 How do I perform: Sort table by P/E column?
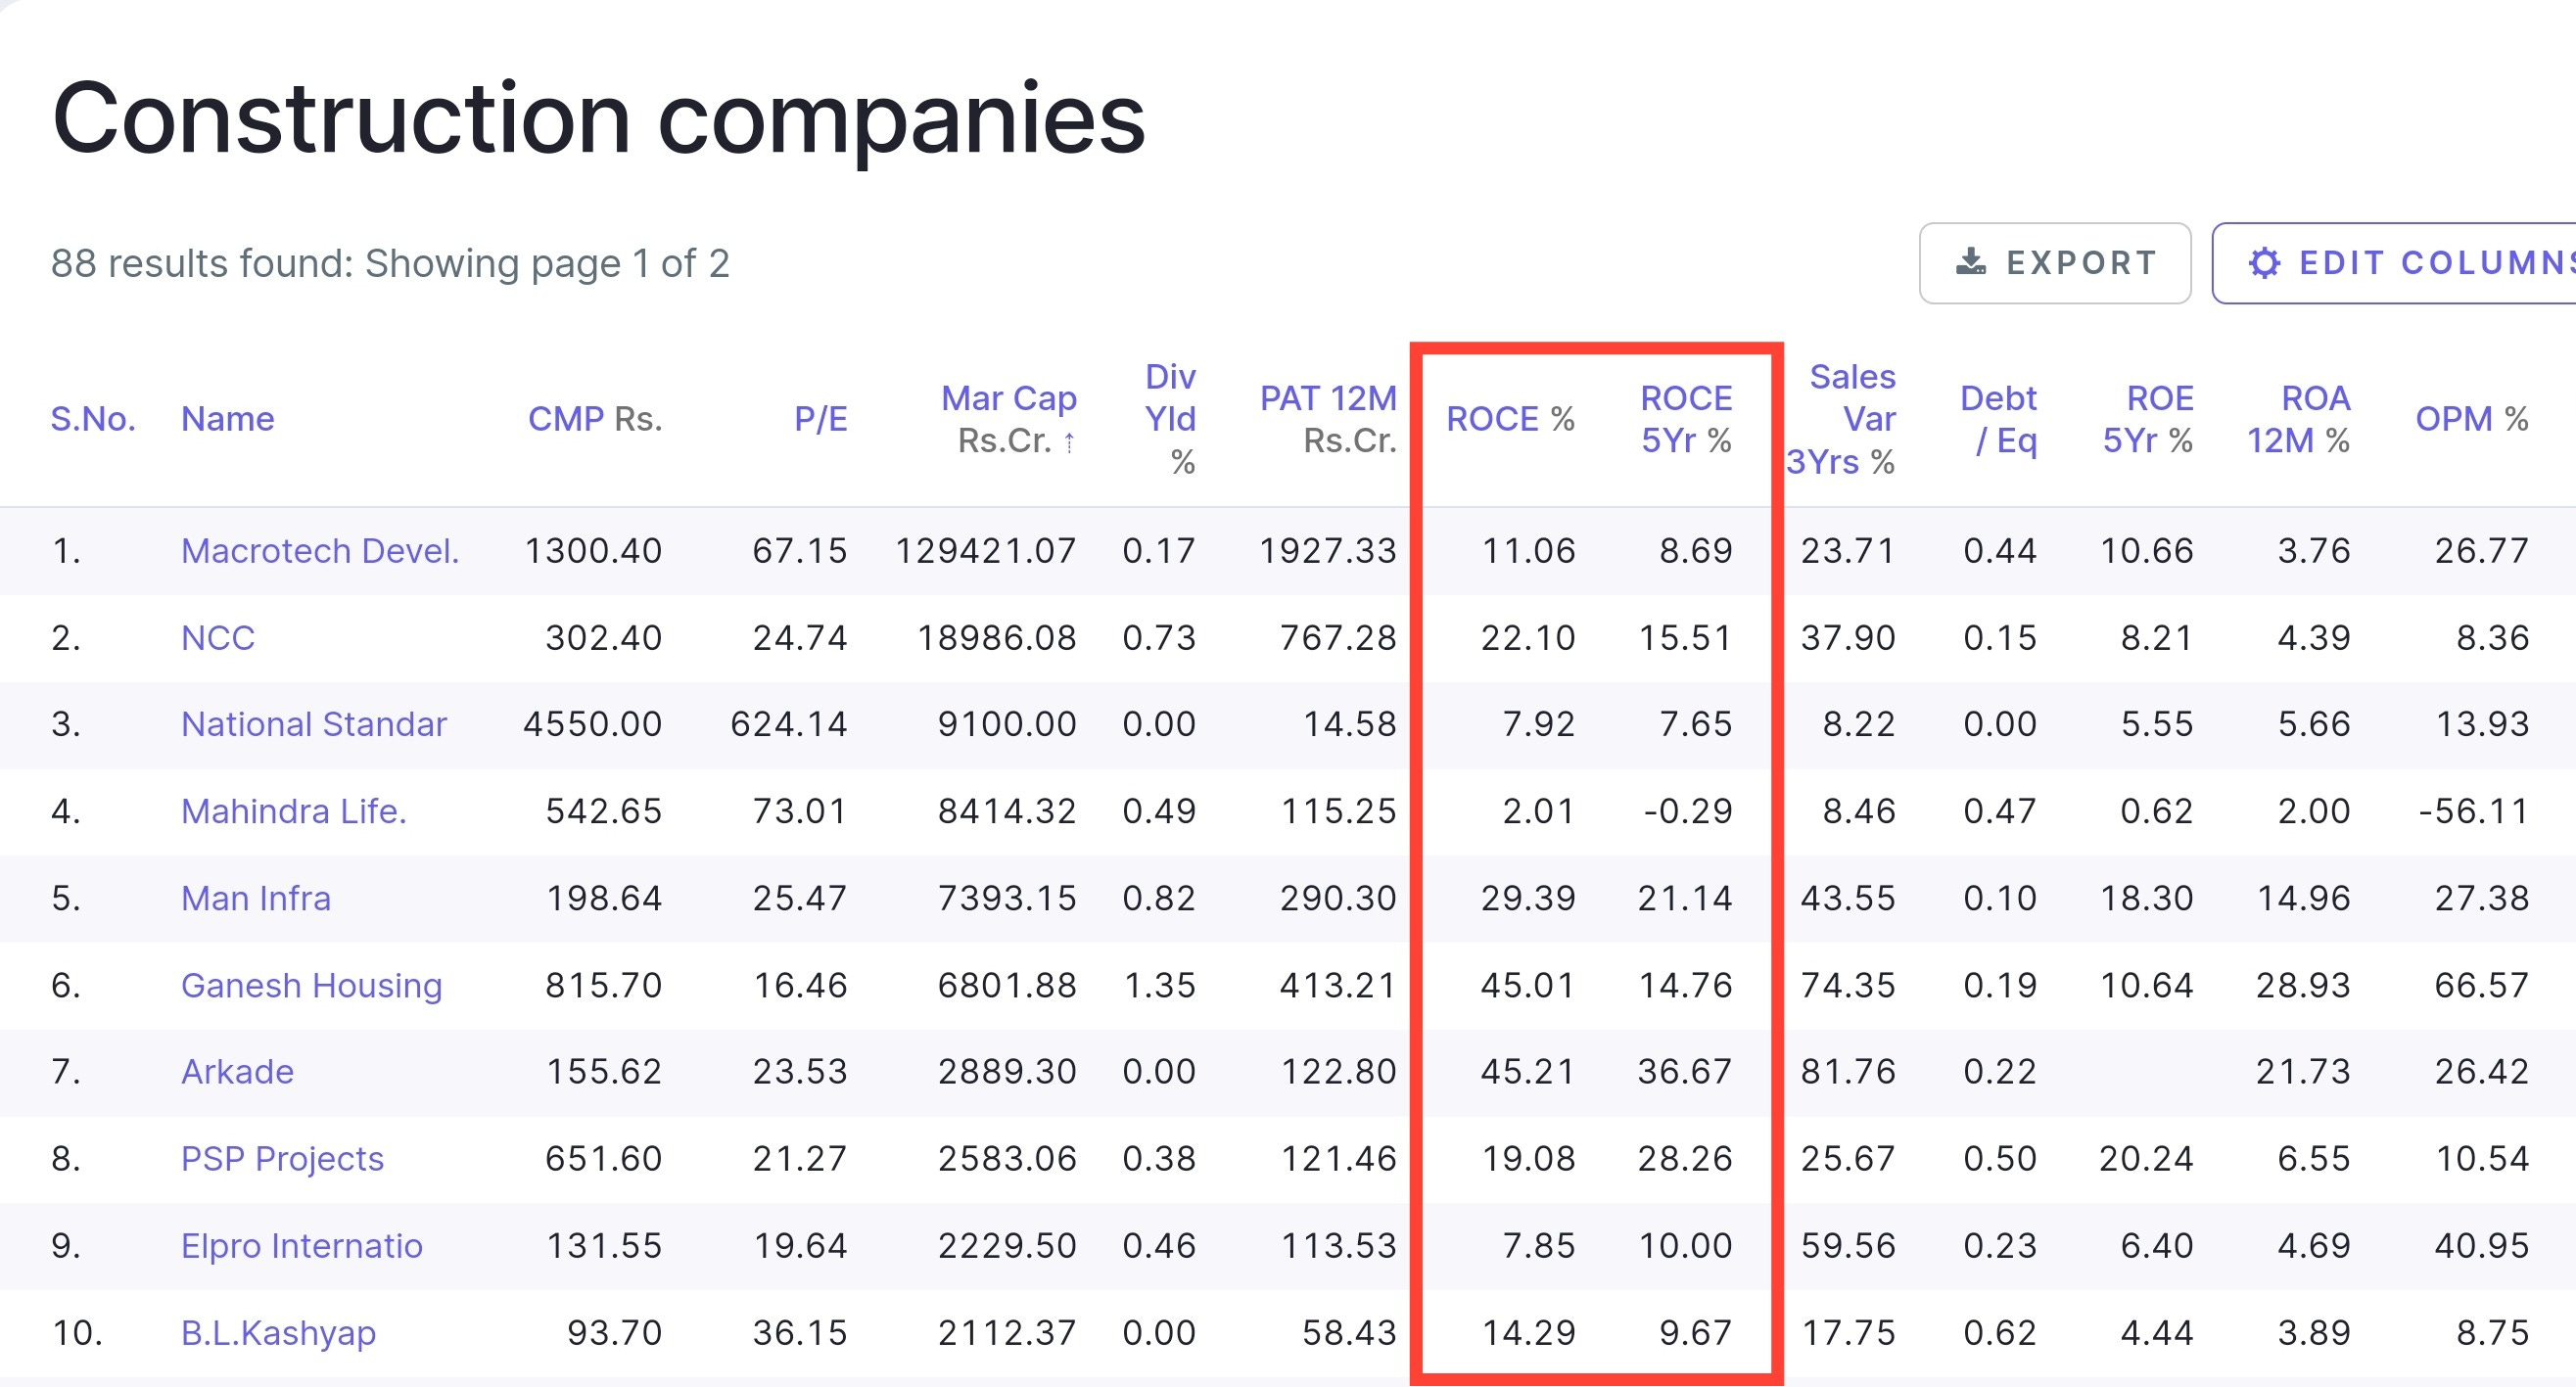820,418
